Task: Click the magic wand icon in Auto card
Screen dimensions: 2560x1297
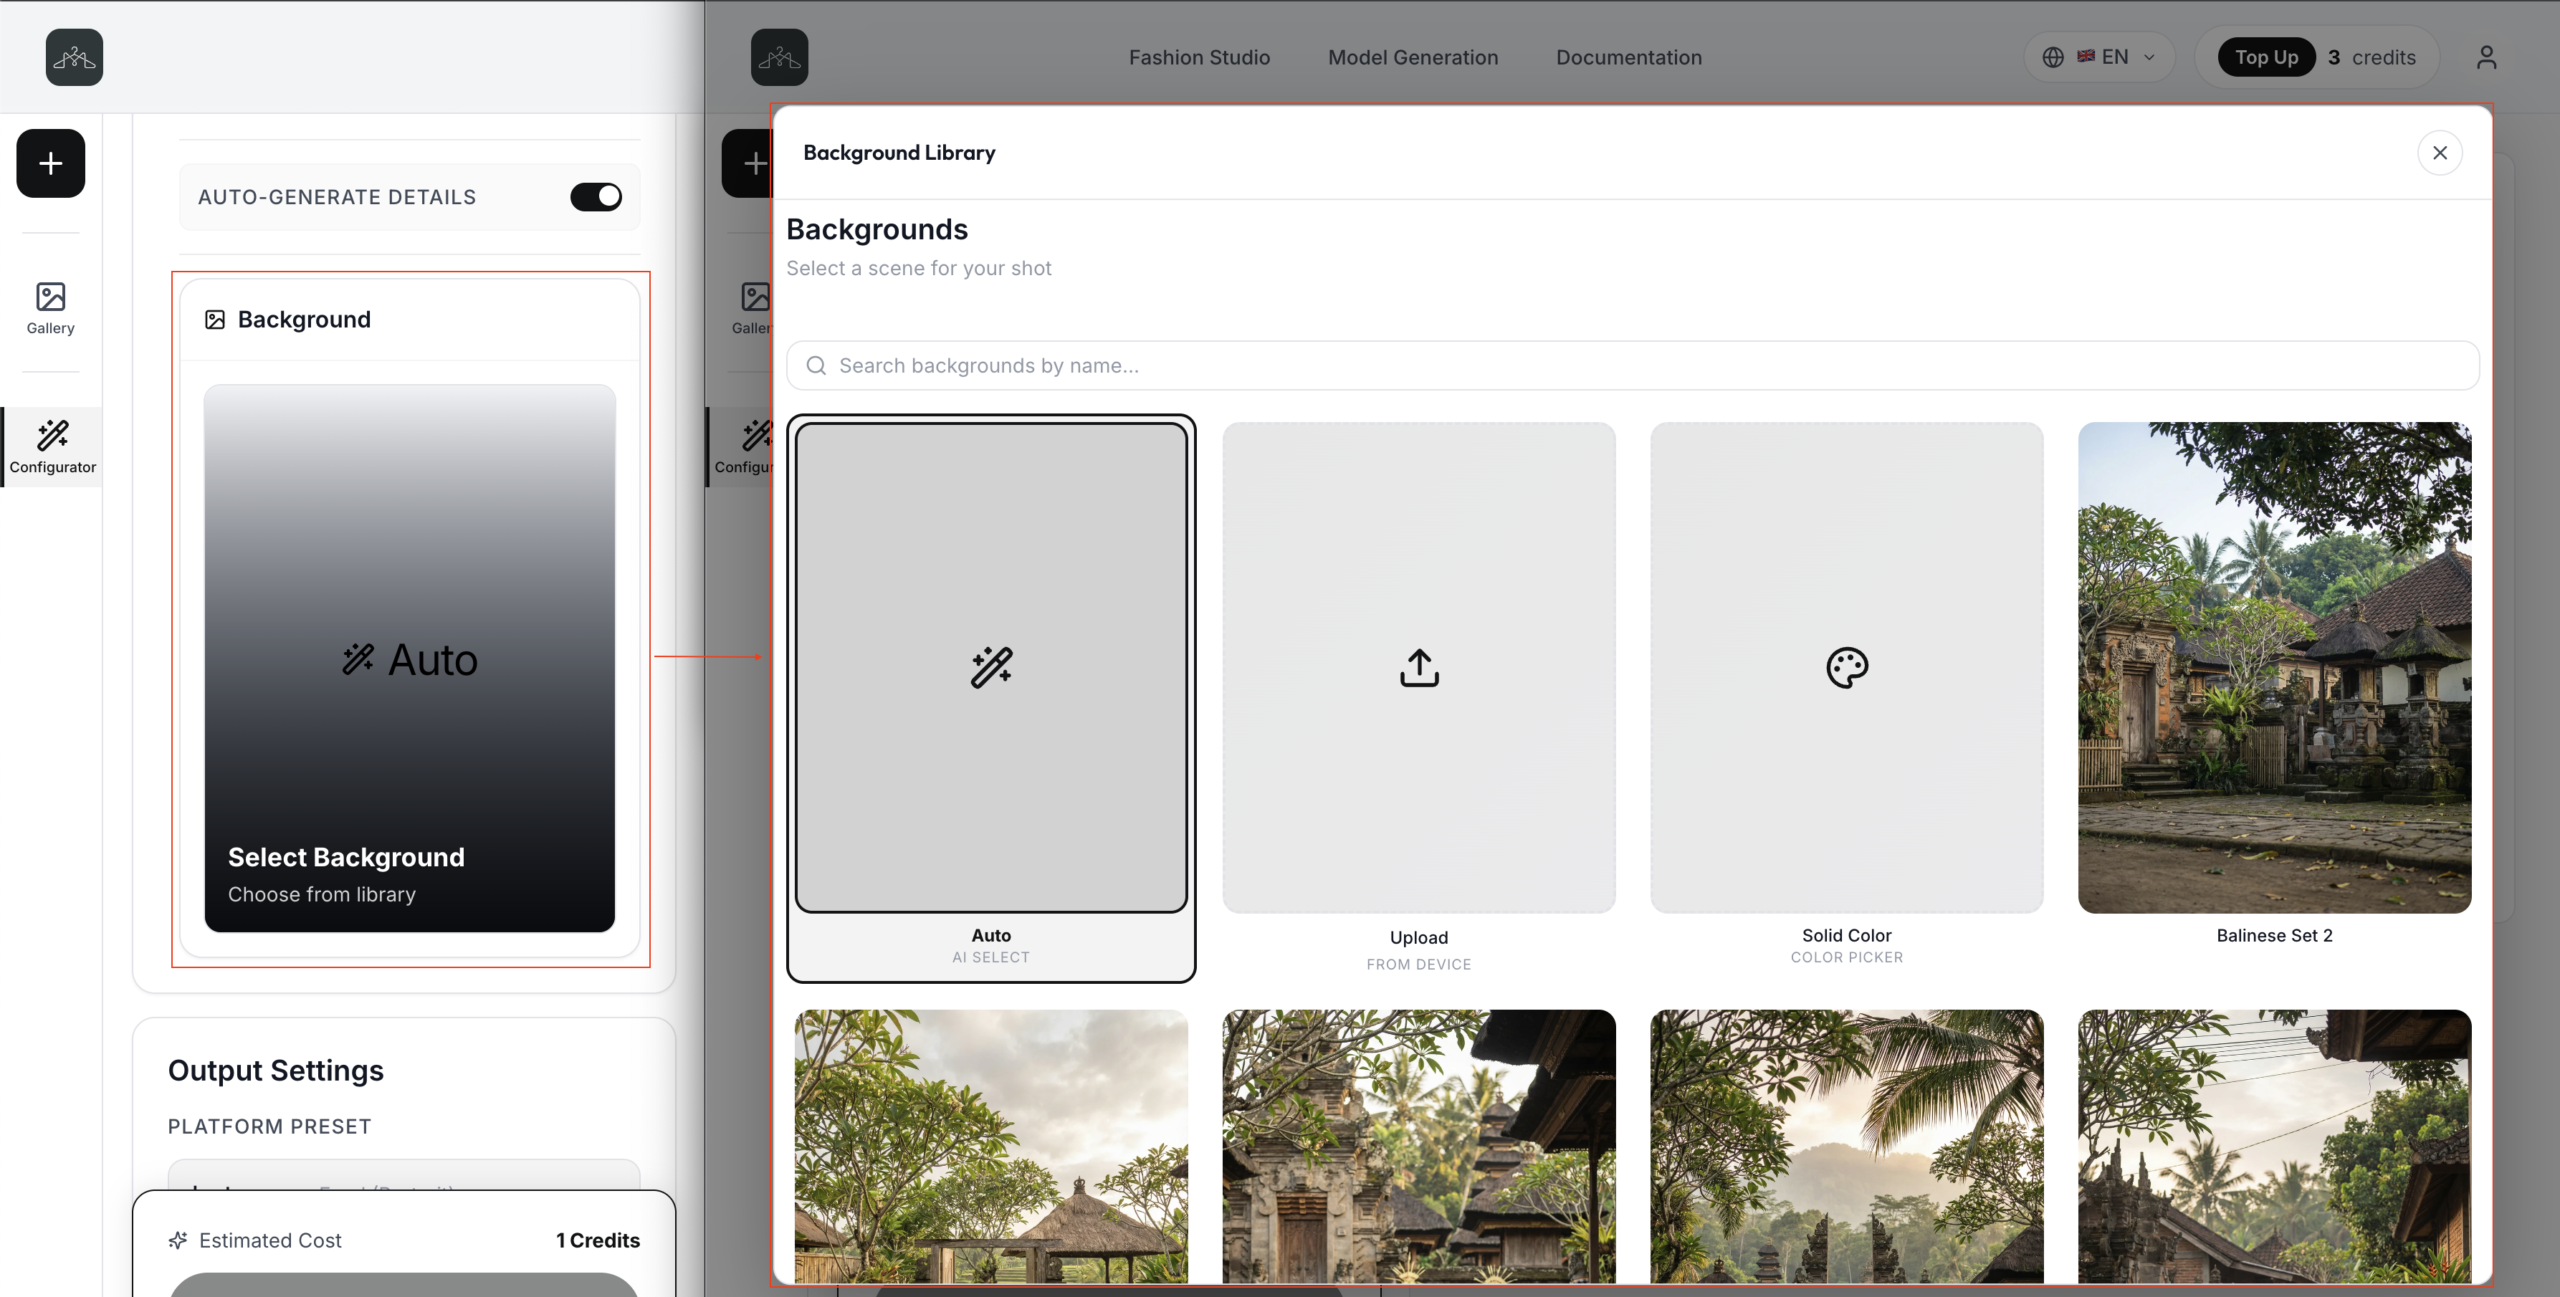Action: point(992,668)
